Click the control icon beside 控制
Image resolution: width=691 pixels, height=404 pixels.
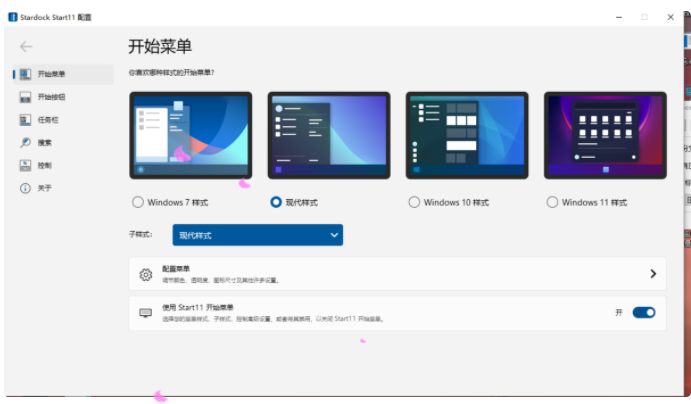(25, 165)
